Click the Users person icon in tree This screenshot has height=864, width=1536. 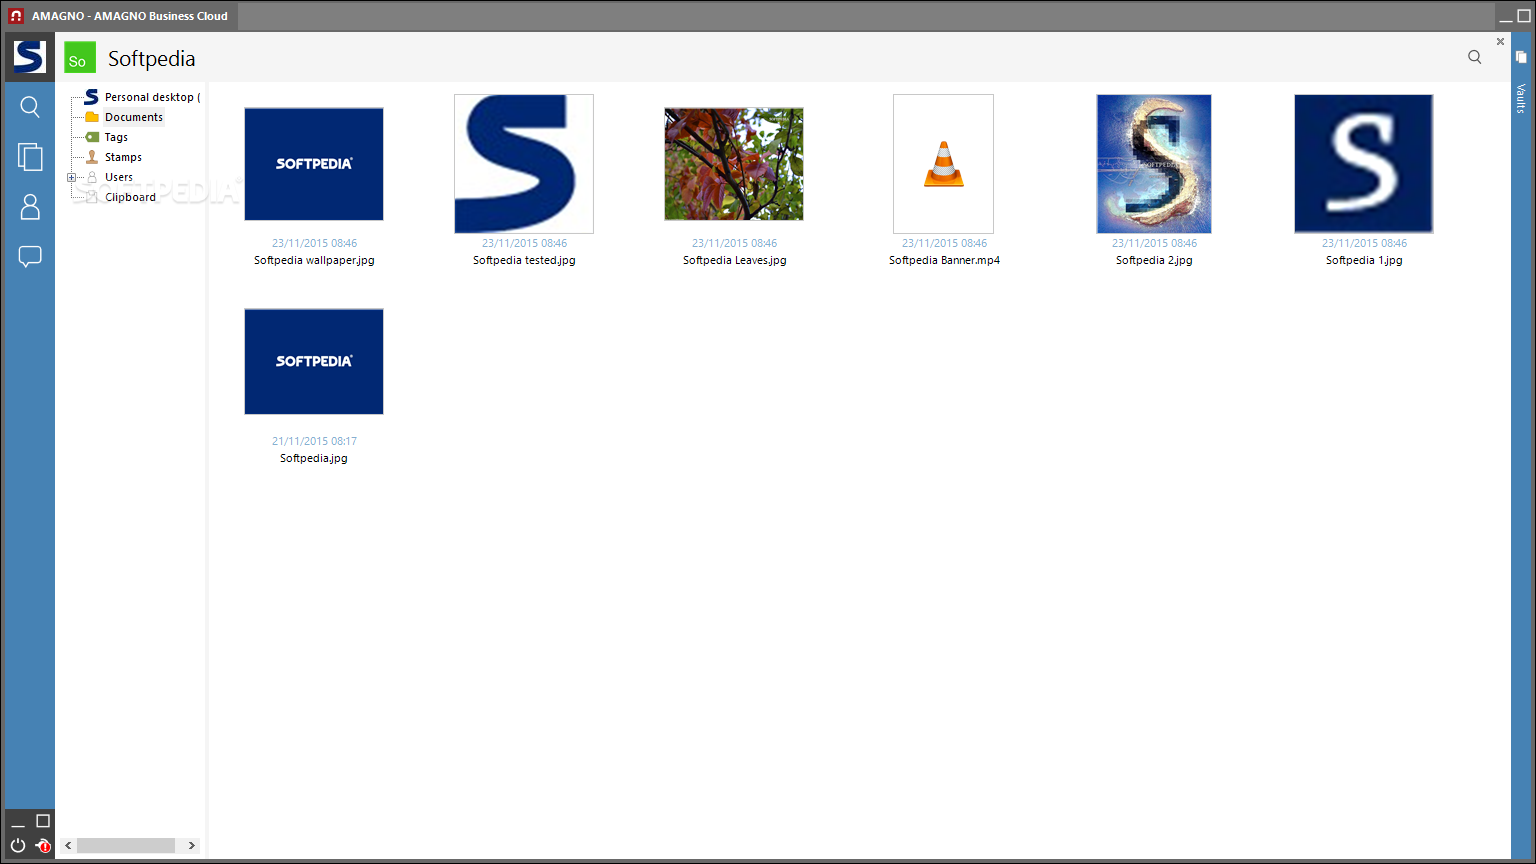point(92,177)
